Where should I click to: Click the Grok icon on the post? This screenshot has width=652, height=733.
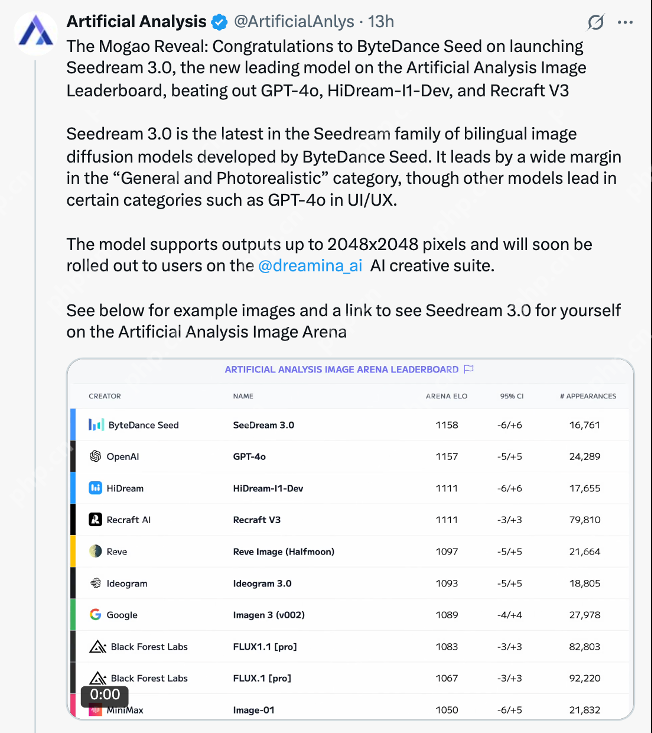pos(595,22)
